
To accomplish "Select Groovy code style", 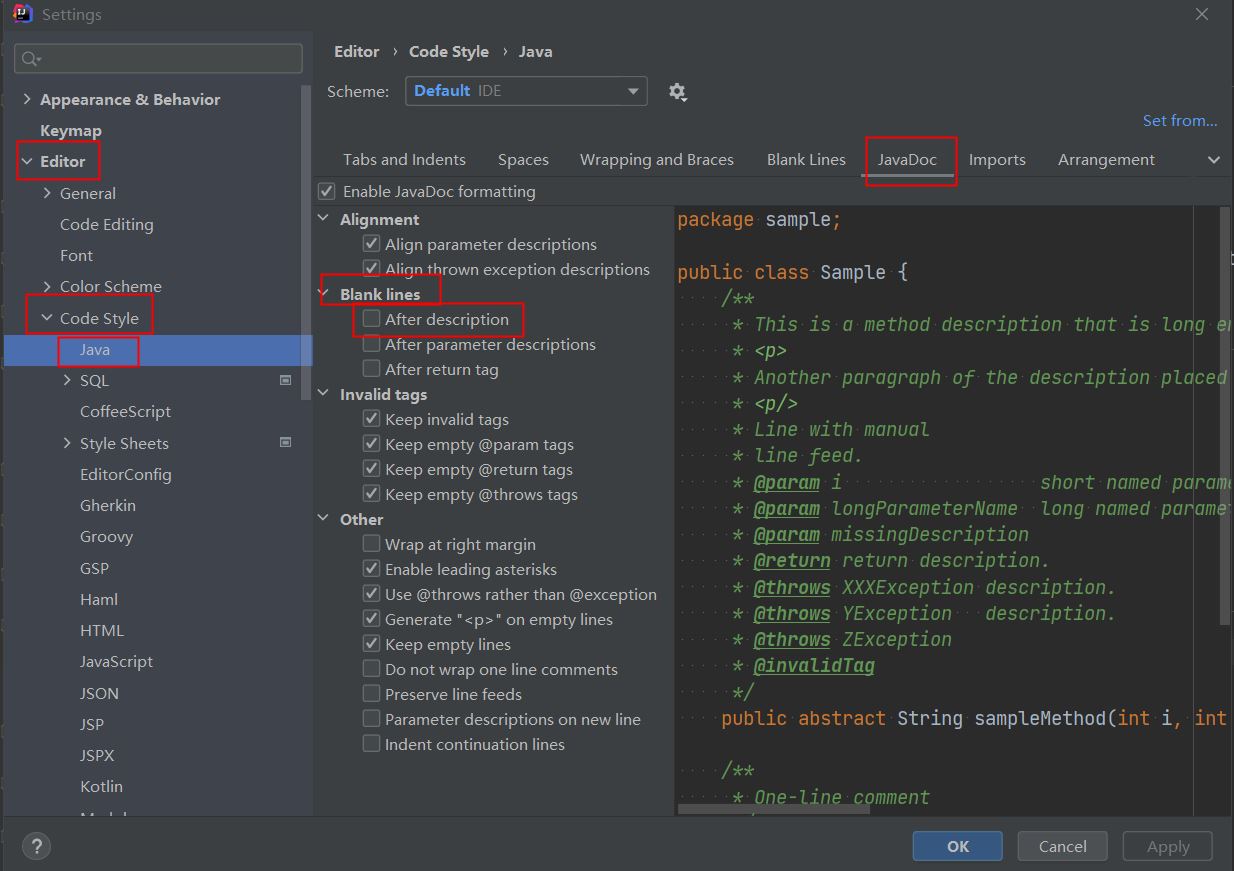I will [106, 537].
